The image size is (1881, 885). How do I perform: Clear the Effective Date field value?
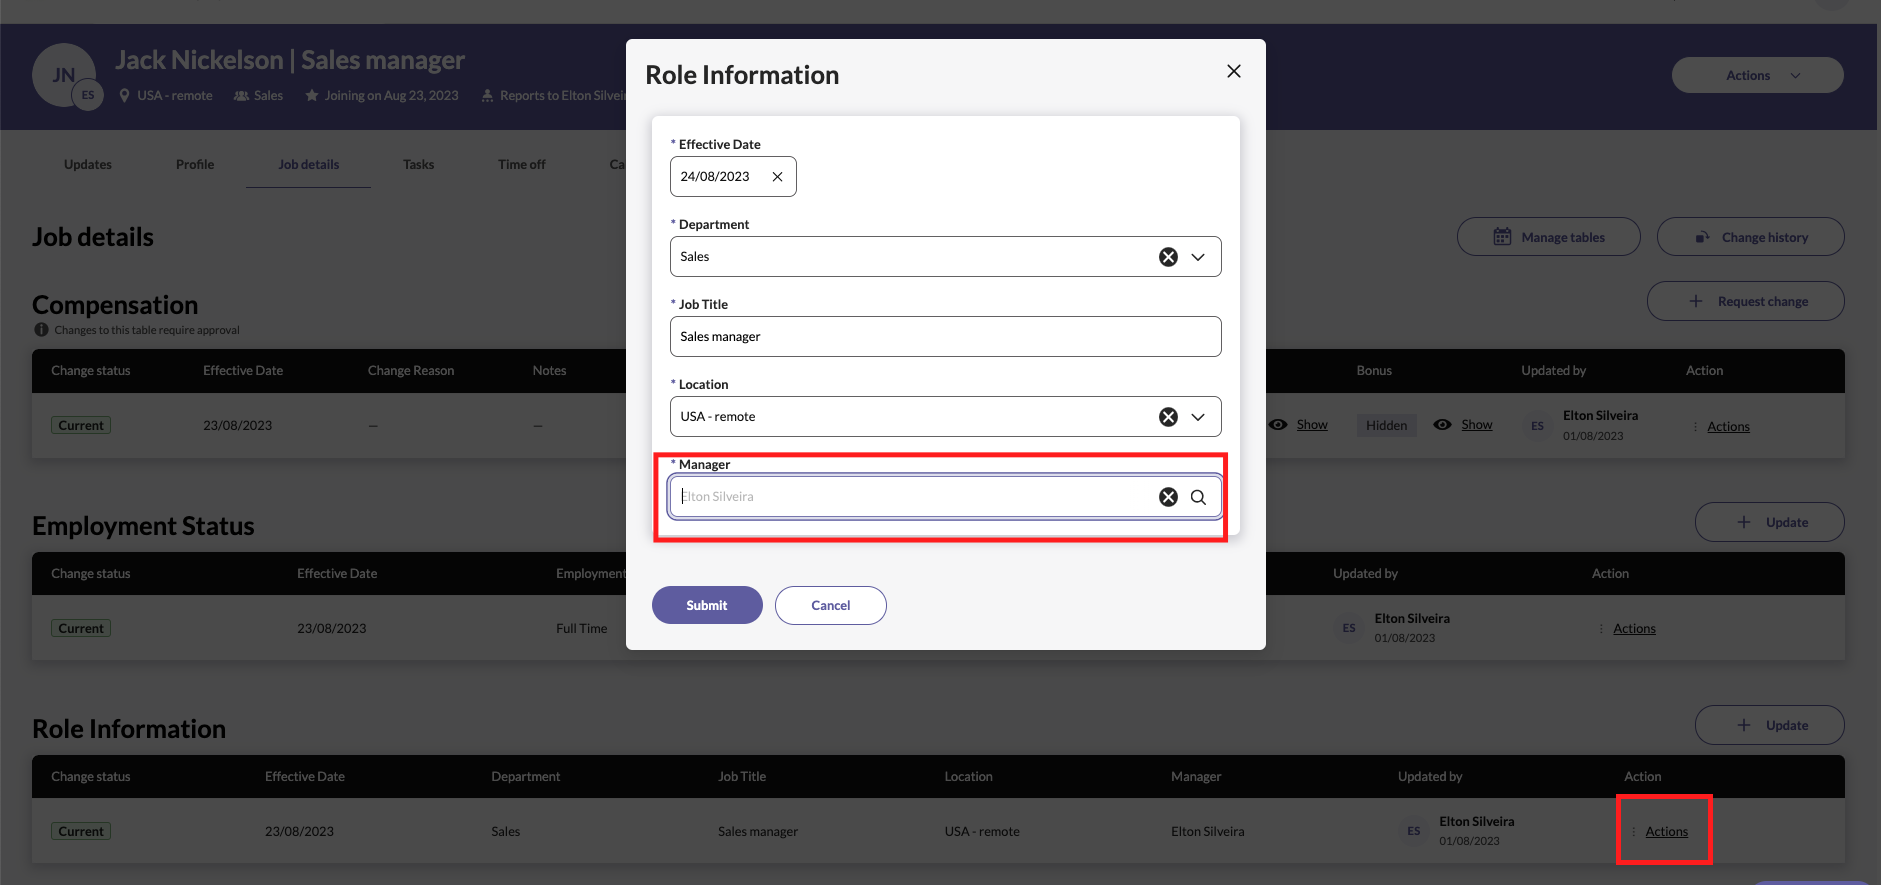click(x=777, y=177)
